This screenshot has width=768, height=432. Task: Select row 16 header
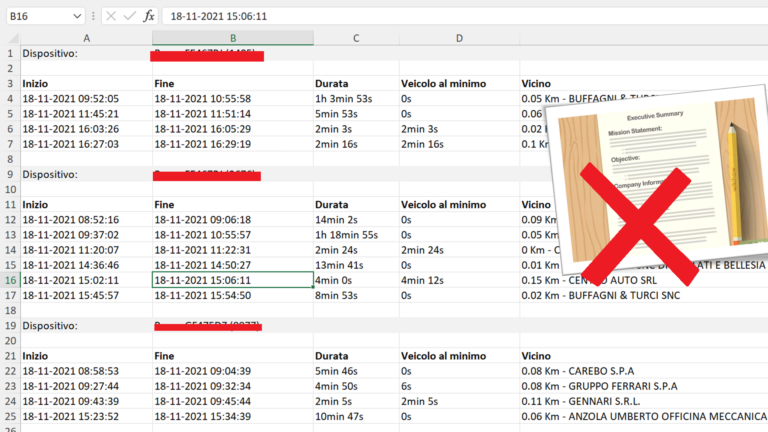tap(9, 281)
